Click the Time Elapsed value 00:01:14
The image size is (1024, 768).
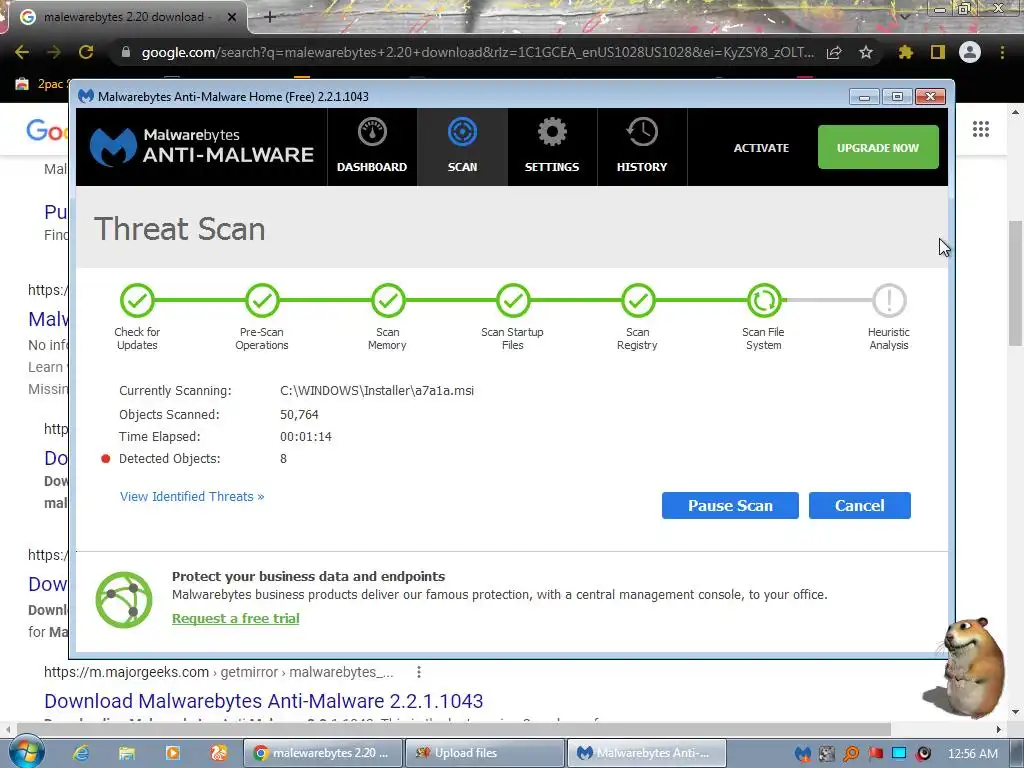point(306,436)
